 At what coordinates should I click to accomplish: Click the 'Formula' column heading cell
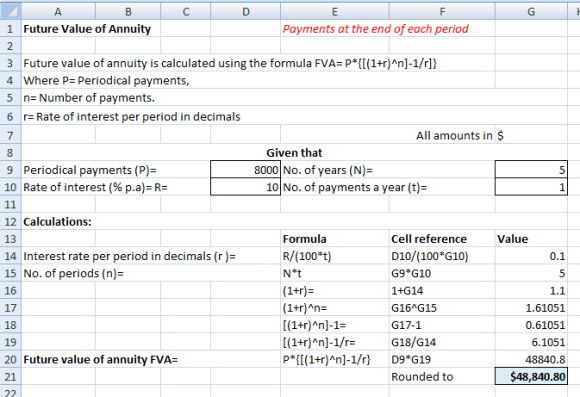pyautogui.click(x=335, y=239)
